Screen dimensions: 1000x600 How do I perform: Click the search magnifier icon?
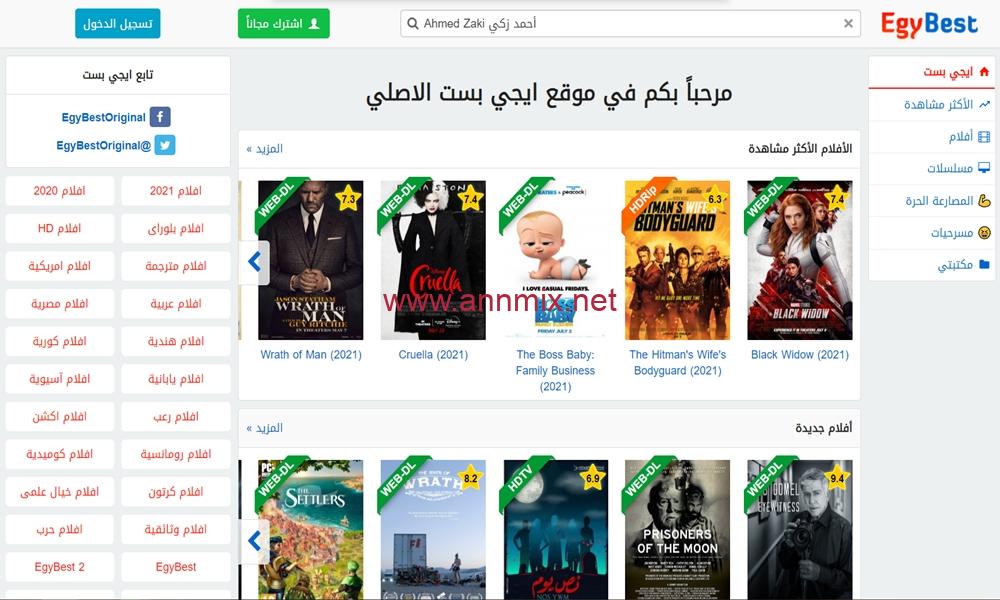click(x=413, y=24)
